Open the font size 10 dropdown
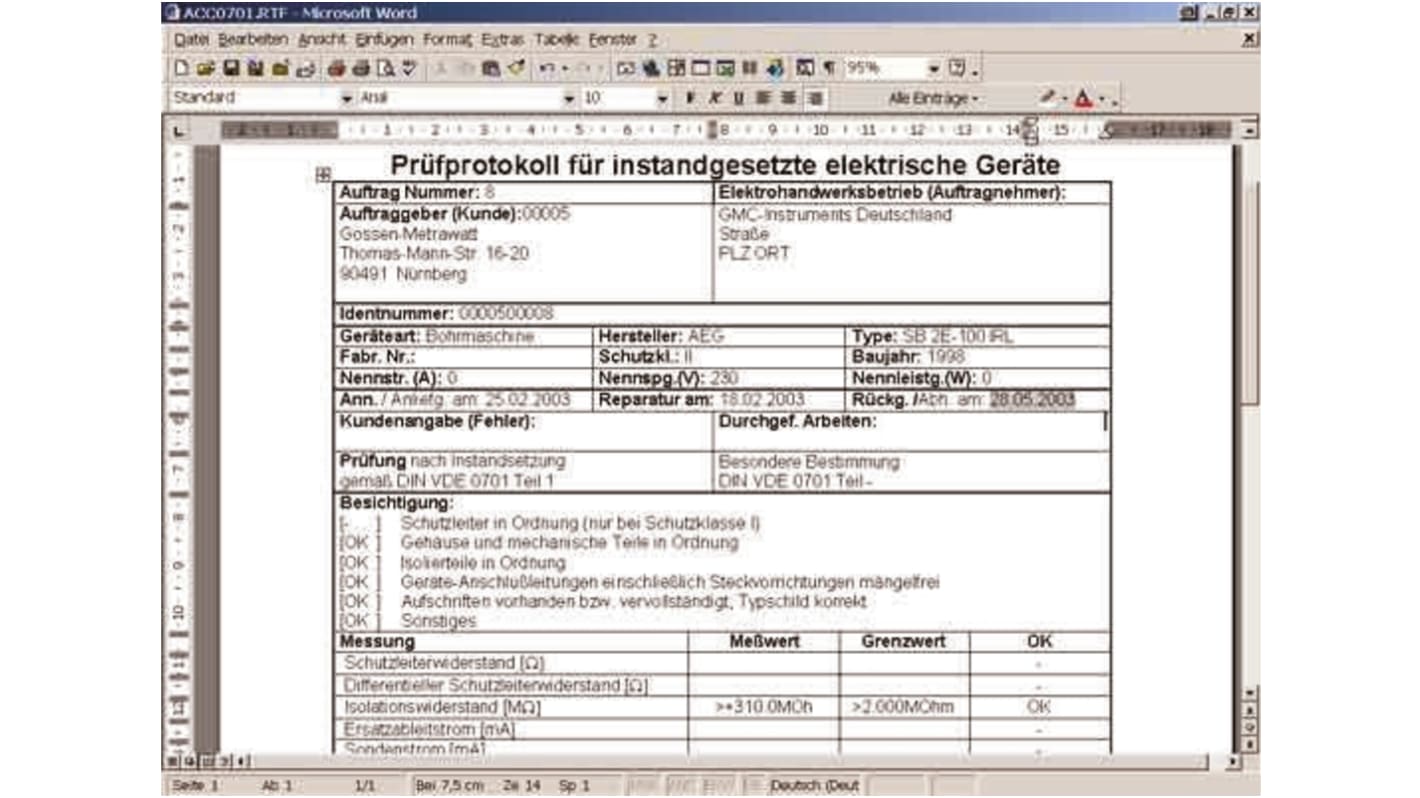 pos(661,98)
